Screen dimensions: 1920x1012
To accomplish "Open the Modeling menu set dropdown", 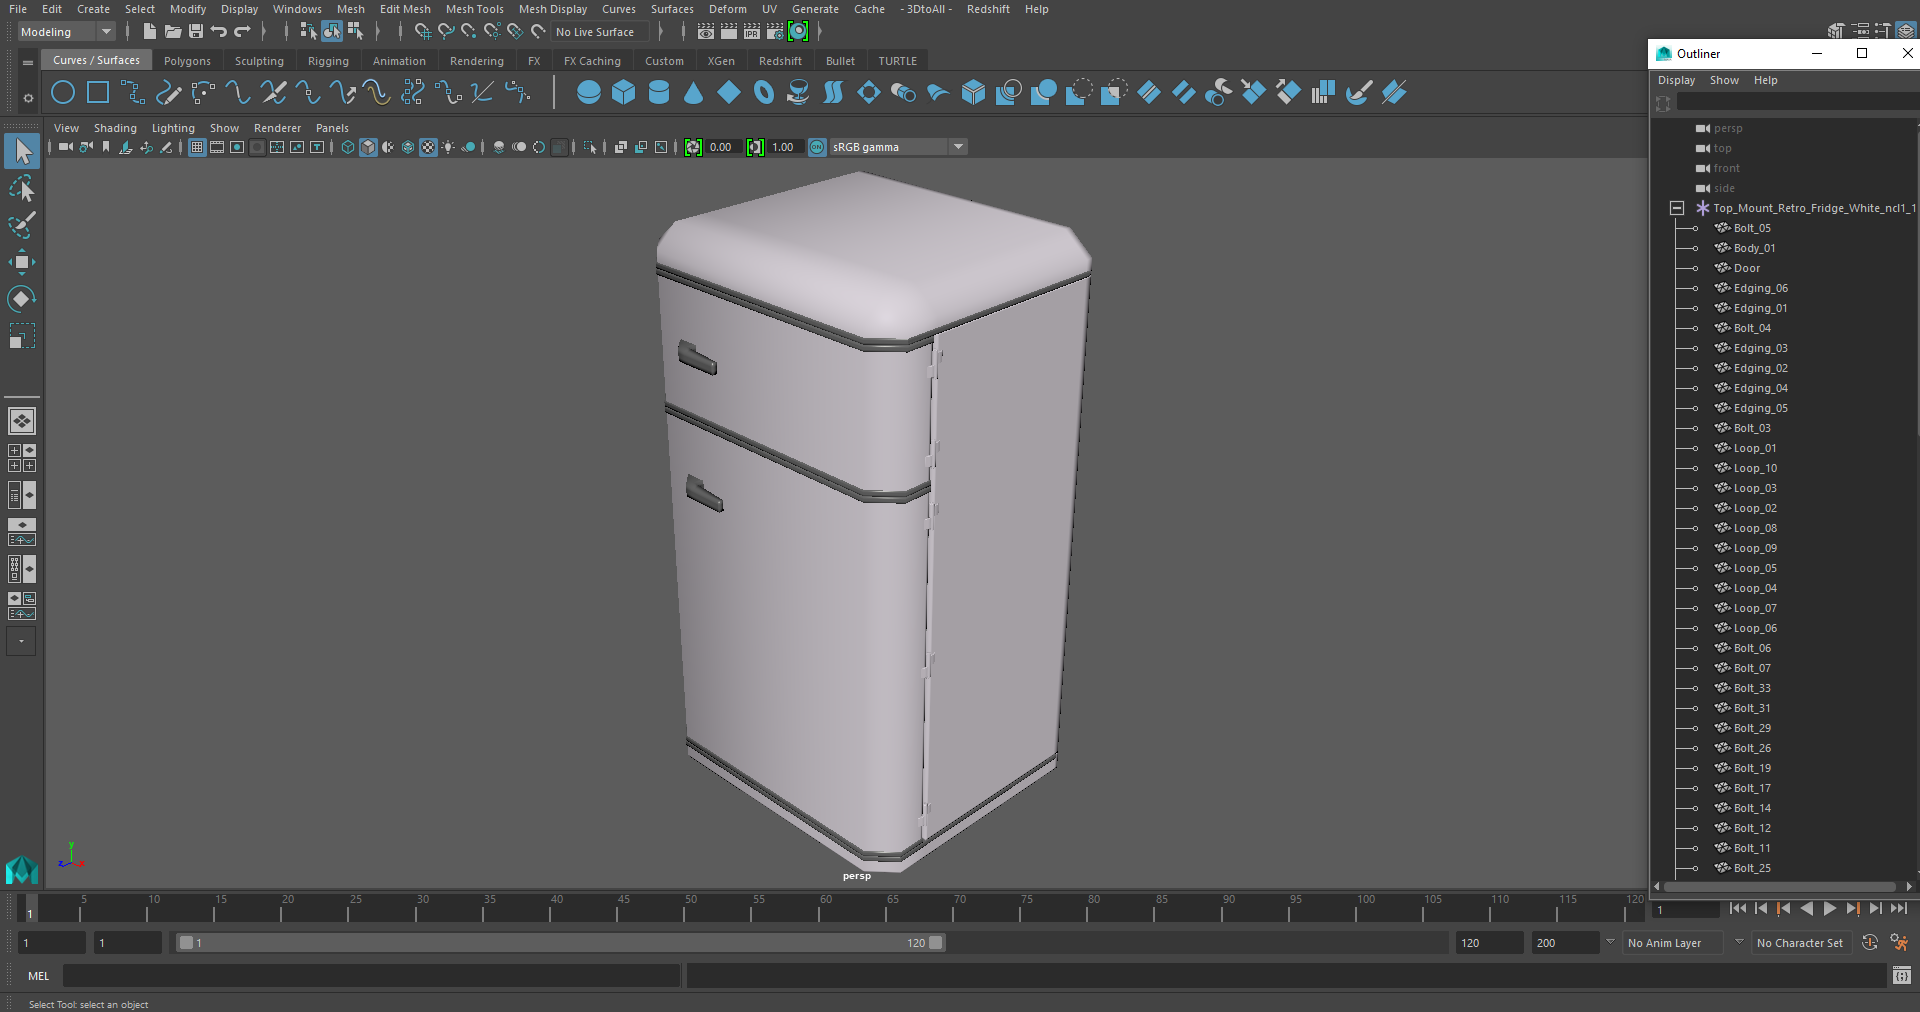I will click(66, 32).
